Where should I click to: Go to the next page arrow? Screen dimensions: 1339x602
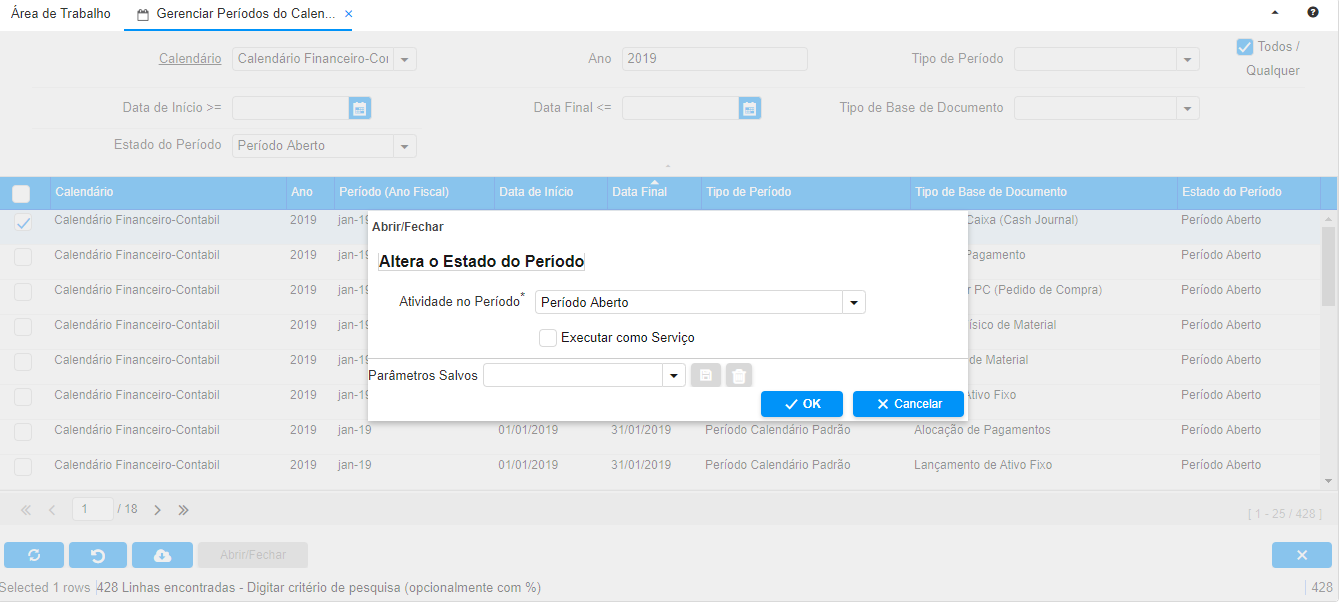pos(158,510)
